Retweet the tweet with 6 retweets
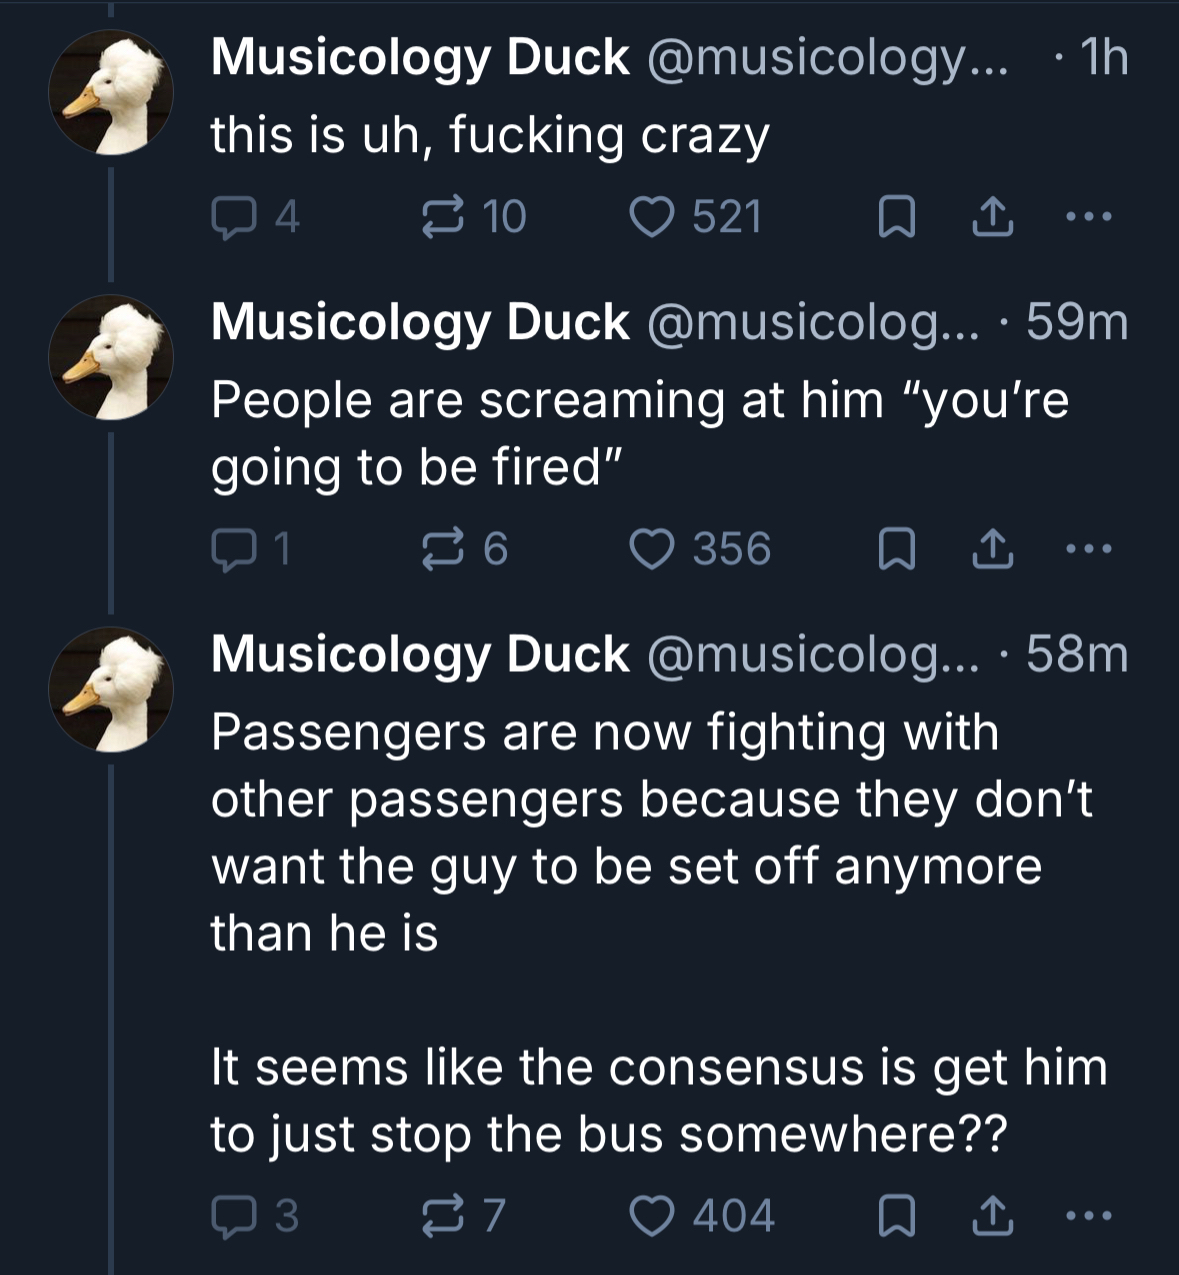The image size is (1179, 1275). (x=443, y=549)
